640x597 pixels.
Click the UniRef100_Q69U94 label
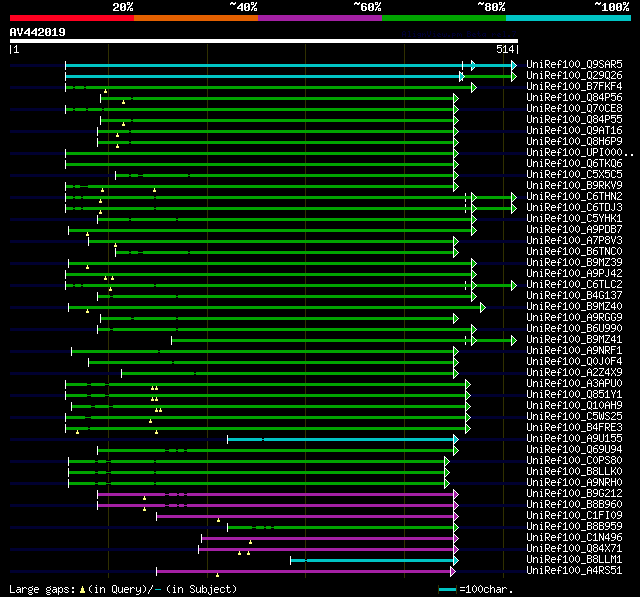[574, 450]
